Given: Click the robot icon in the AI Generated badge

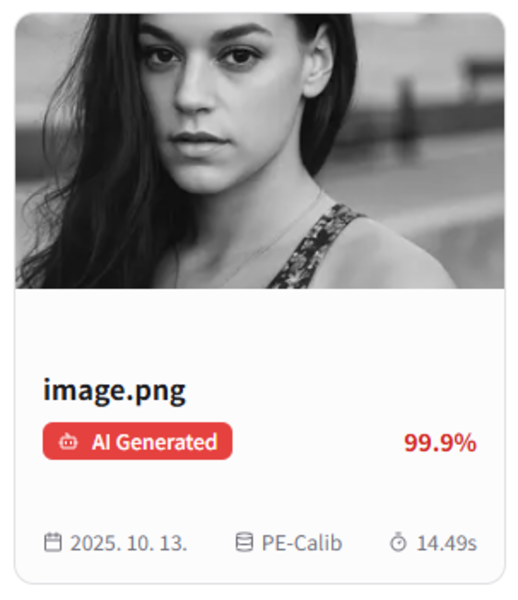Looking at the screenshot, I should pyautogui.click(x=68, y=442).
